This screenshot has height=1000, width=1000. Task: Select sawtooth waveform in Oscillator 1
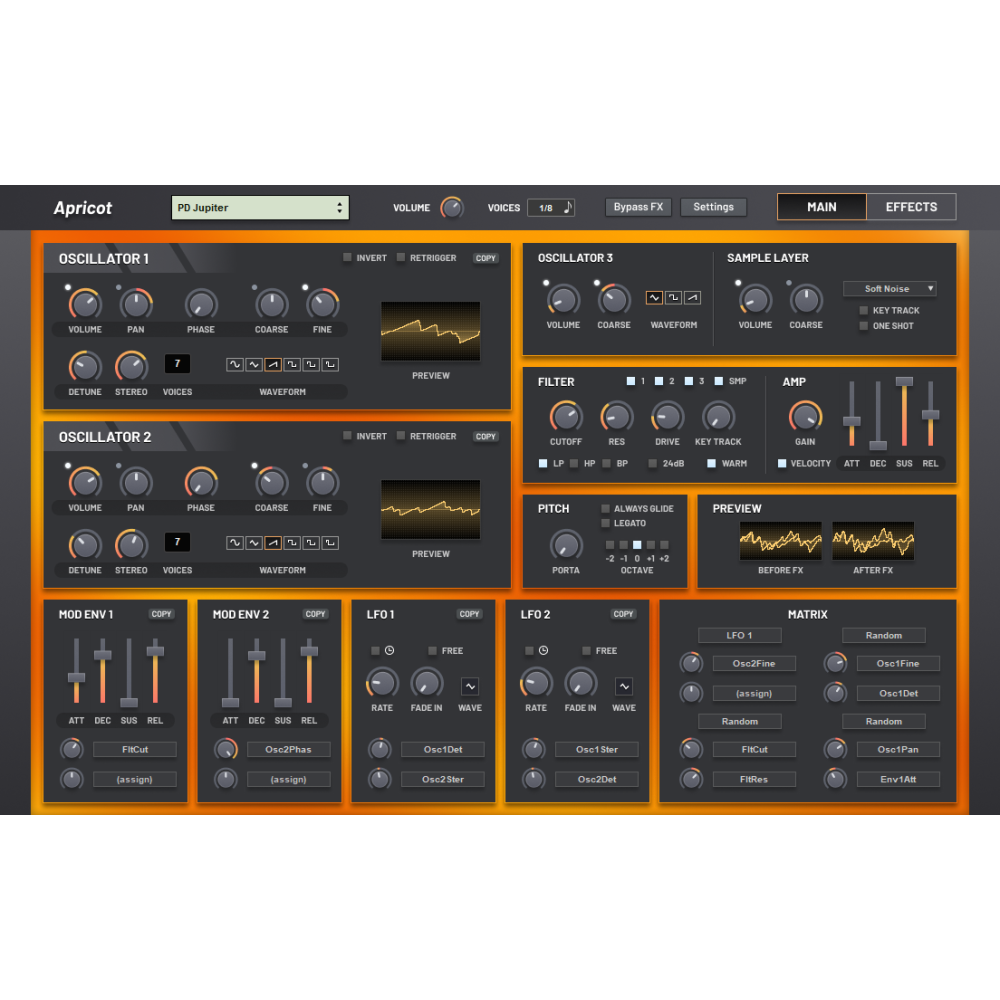coord(273,365)
